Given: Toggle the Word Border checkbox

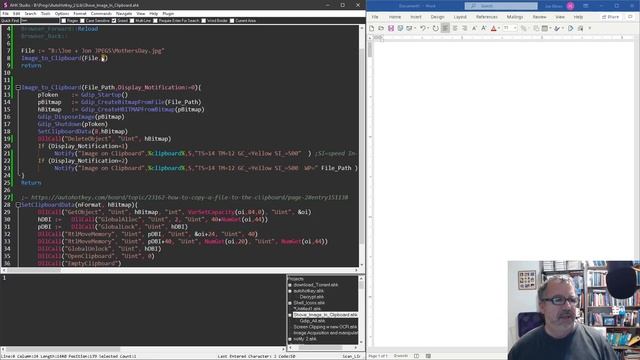Looking at the screenshot, I should [204, 20].
